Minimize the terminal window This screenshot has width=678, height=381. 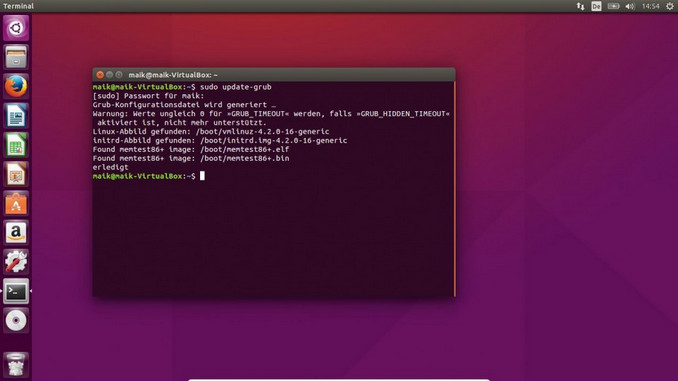click(109, 75)
